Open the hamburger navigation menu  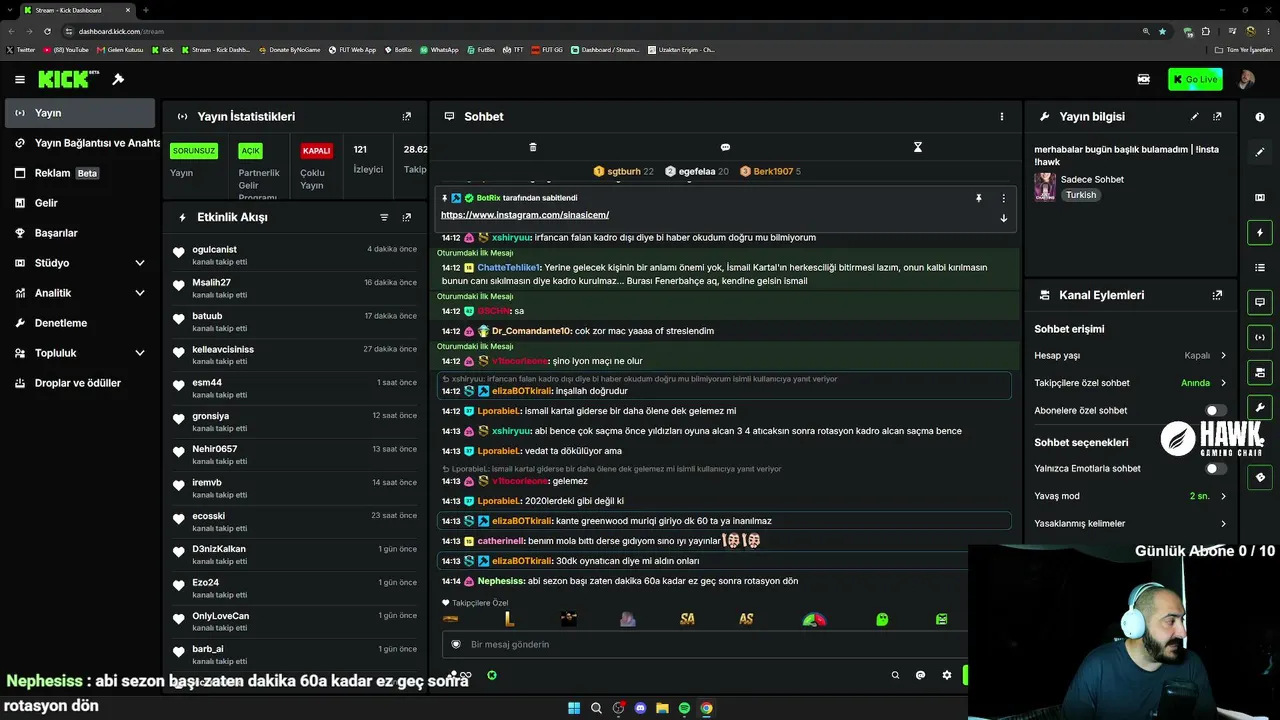point(20,79)
